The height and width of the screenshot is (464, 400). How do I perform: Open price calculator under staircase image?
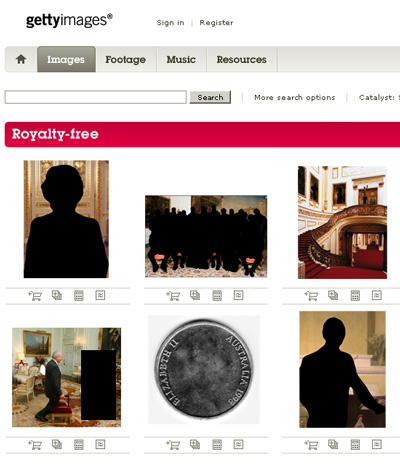point(355,295)
